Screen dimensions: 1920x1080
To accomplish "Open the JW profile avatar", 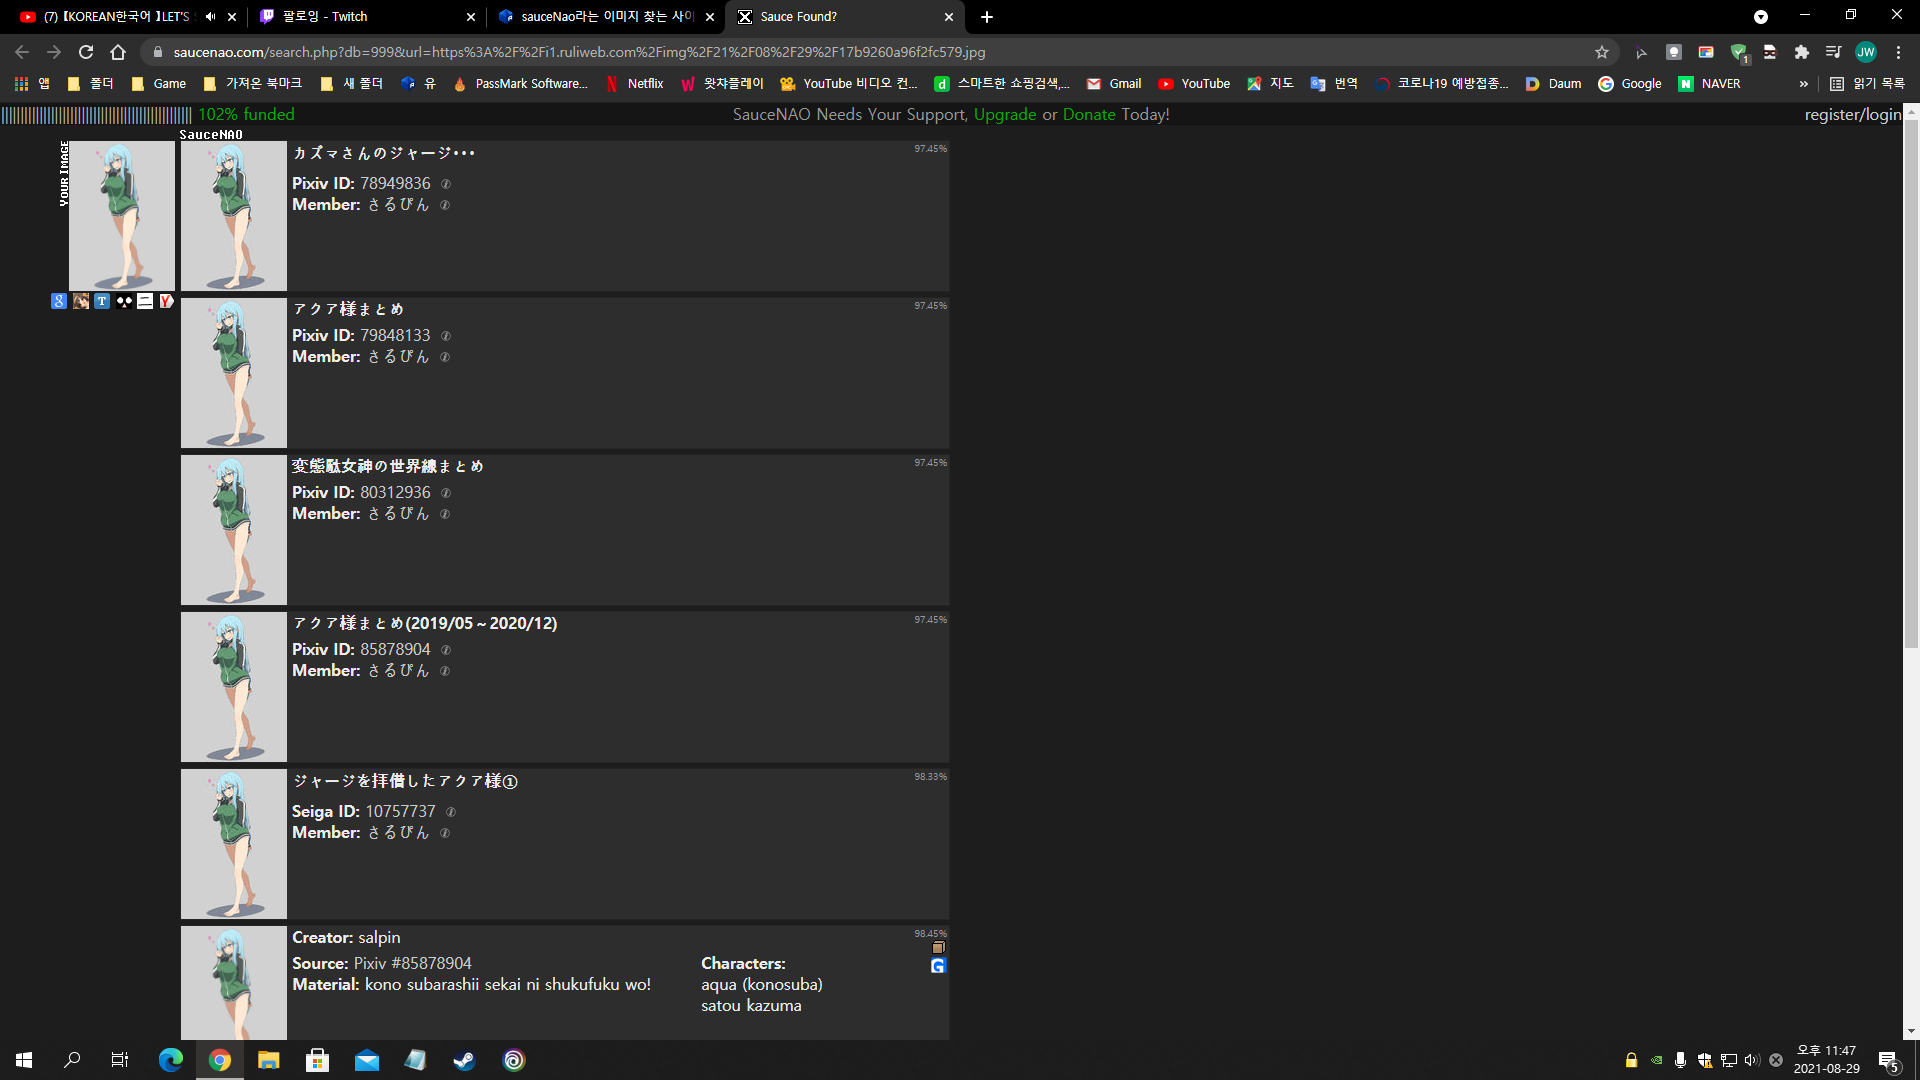I will pos(1866,52).
